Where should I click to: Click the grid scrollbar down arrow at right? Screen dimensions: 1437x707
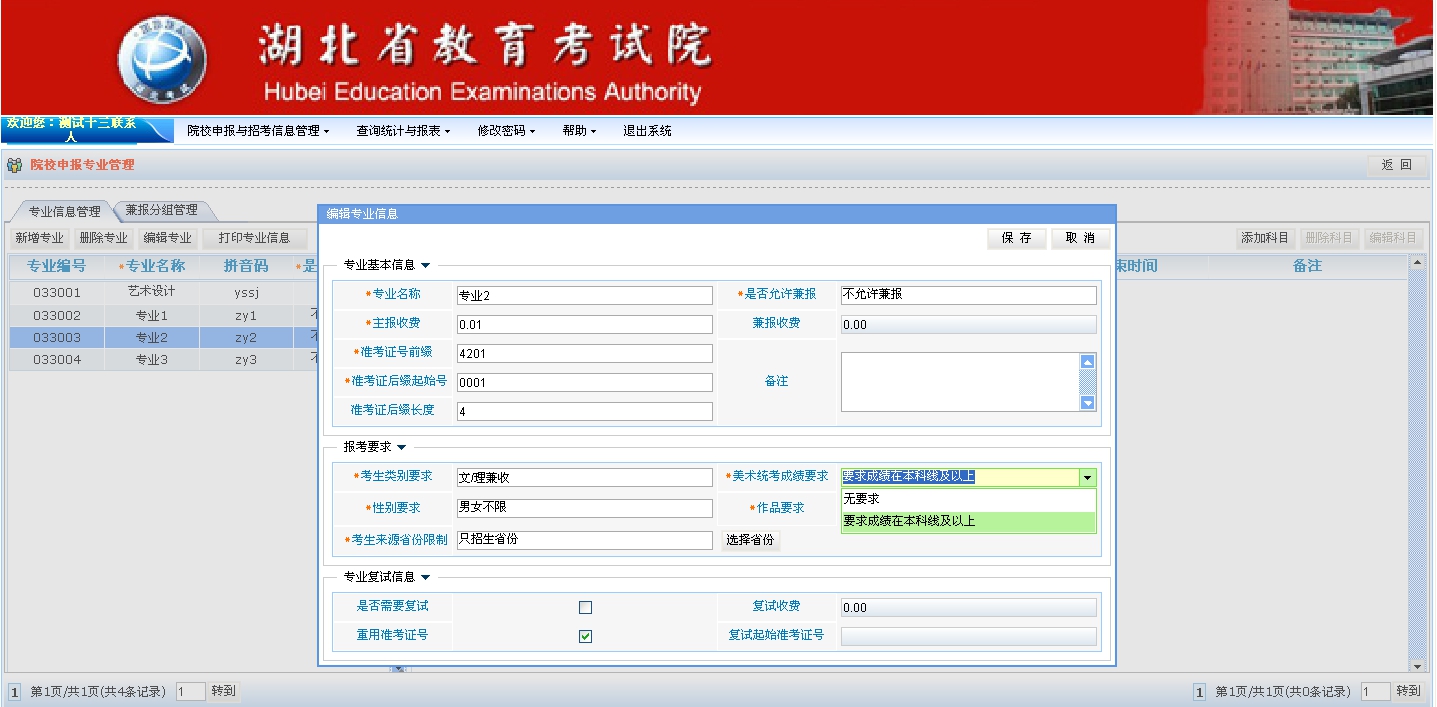coord(1416,666)
